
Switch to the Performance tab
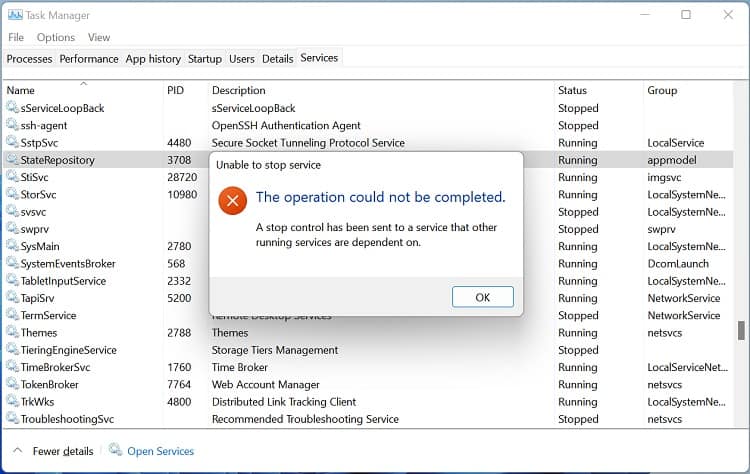[x=89, y=59]
